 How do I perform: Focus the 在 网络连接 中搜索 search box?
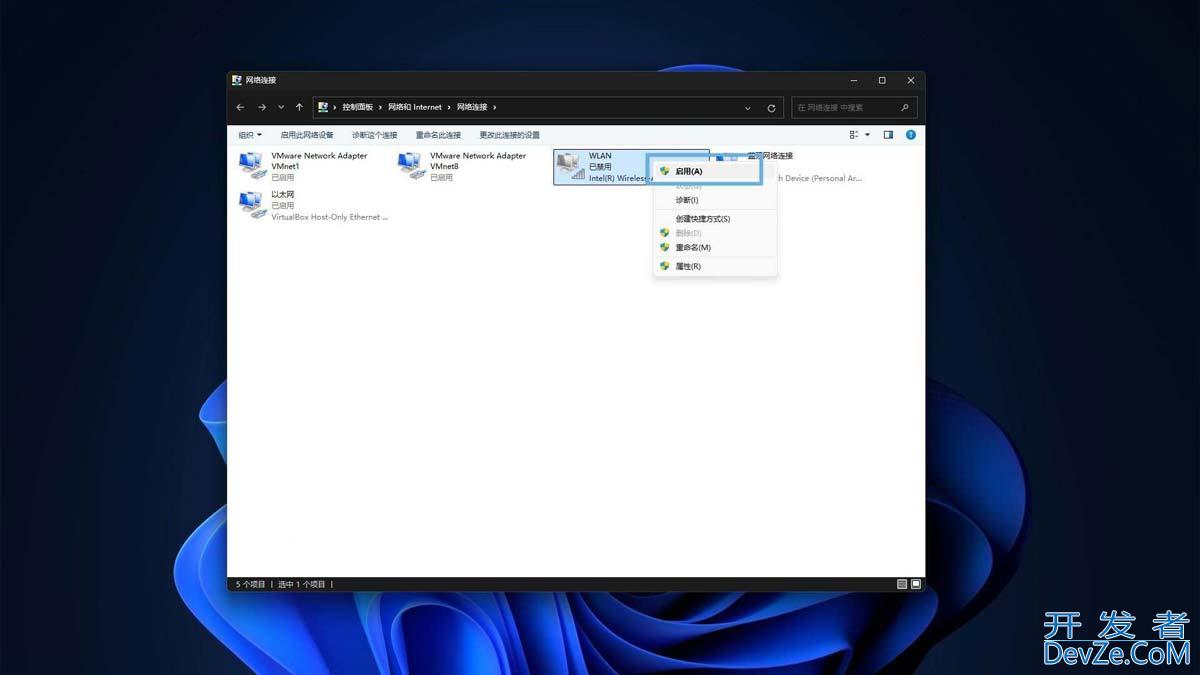point(854,107)
